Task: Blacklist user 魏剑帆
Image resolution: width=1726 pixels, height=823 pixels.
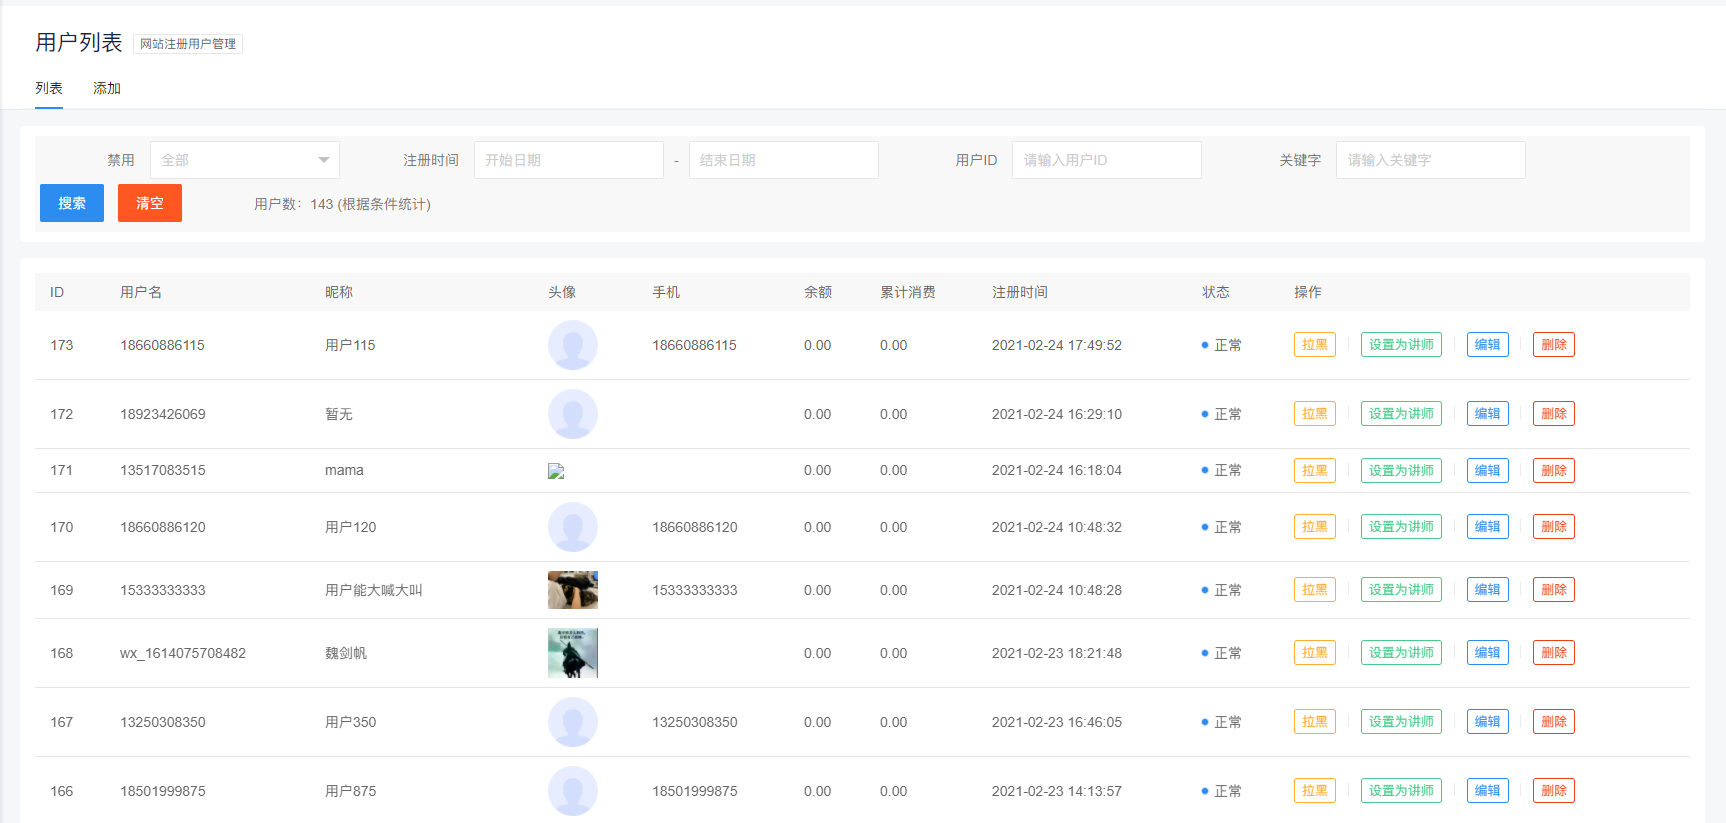Action: pyautogui.click(x=1315, y=653)
